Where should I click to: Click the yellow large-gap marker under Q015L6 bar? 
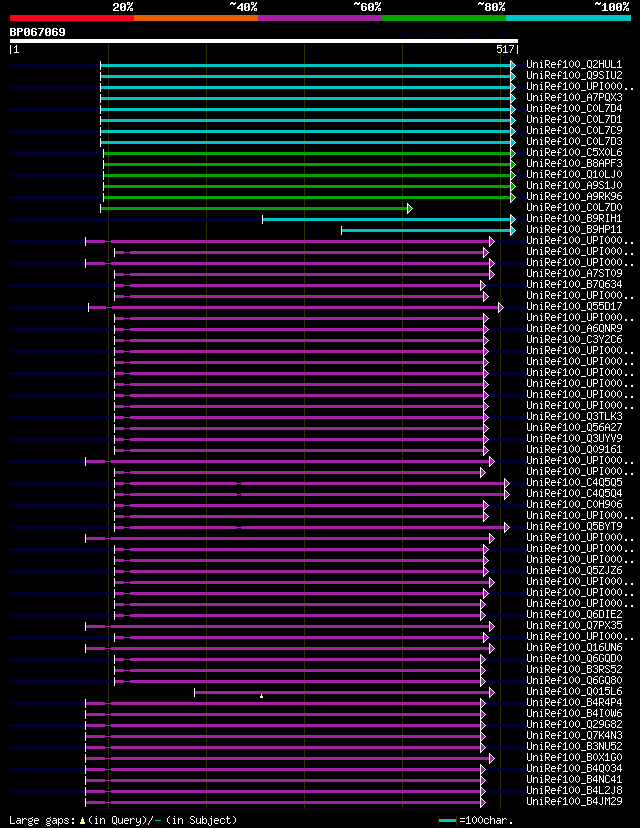coord(261,696)
